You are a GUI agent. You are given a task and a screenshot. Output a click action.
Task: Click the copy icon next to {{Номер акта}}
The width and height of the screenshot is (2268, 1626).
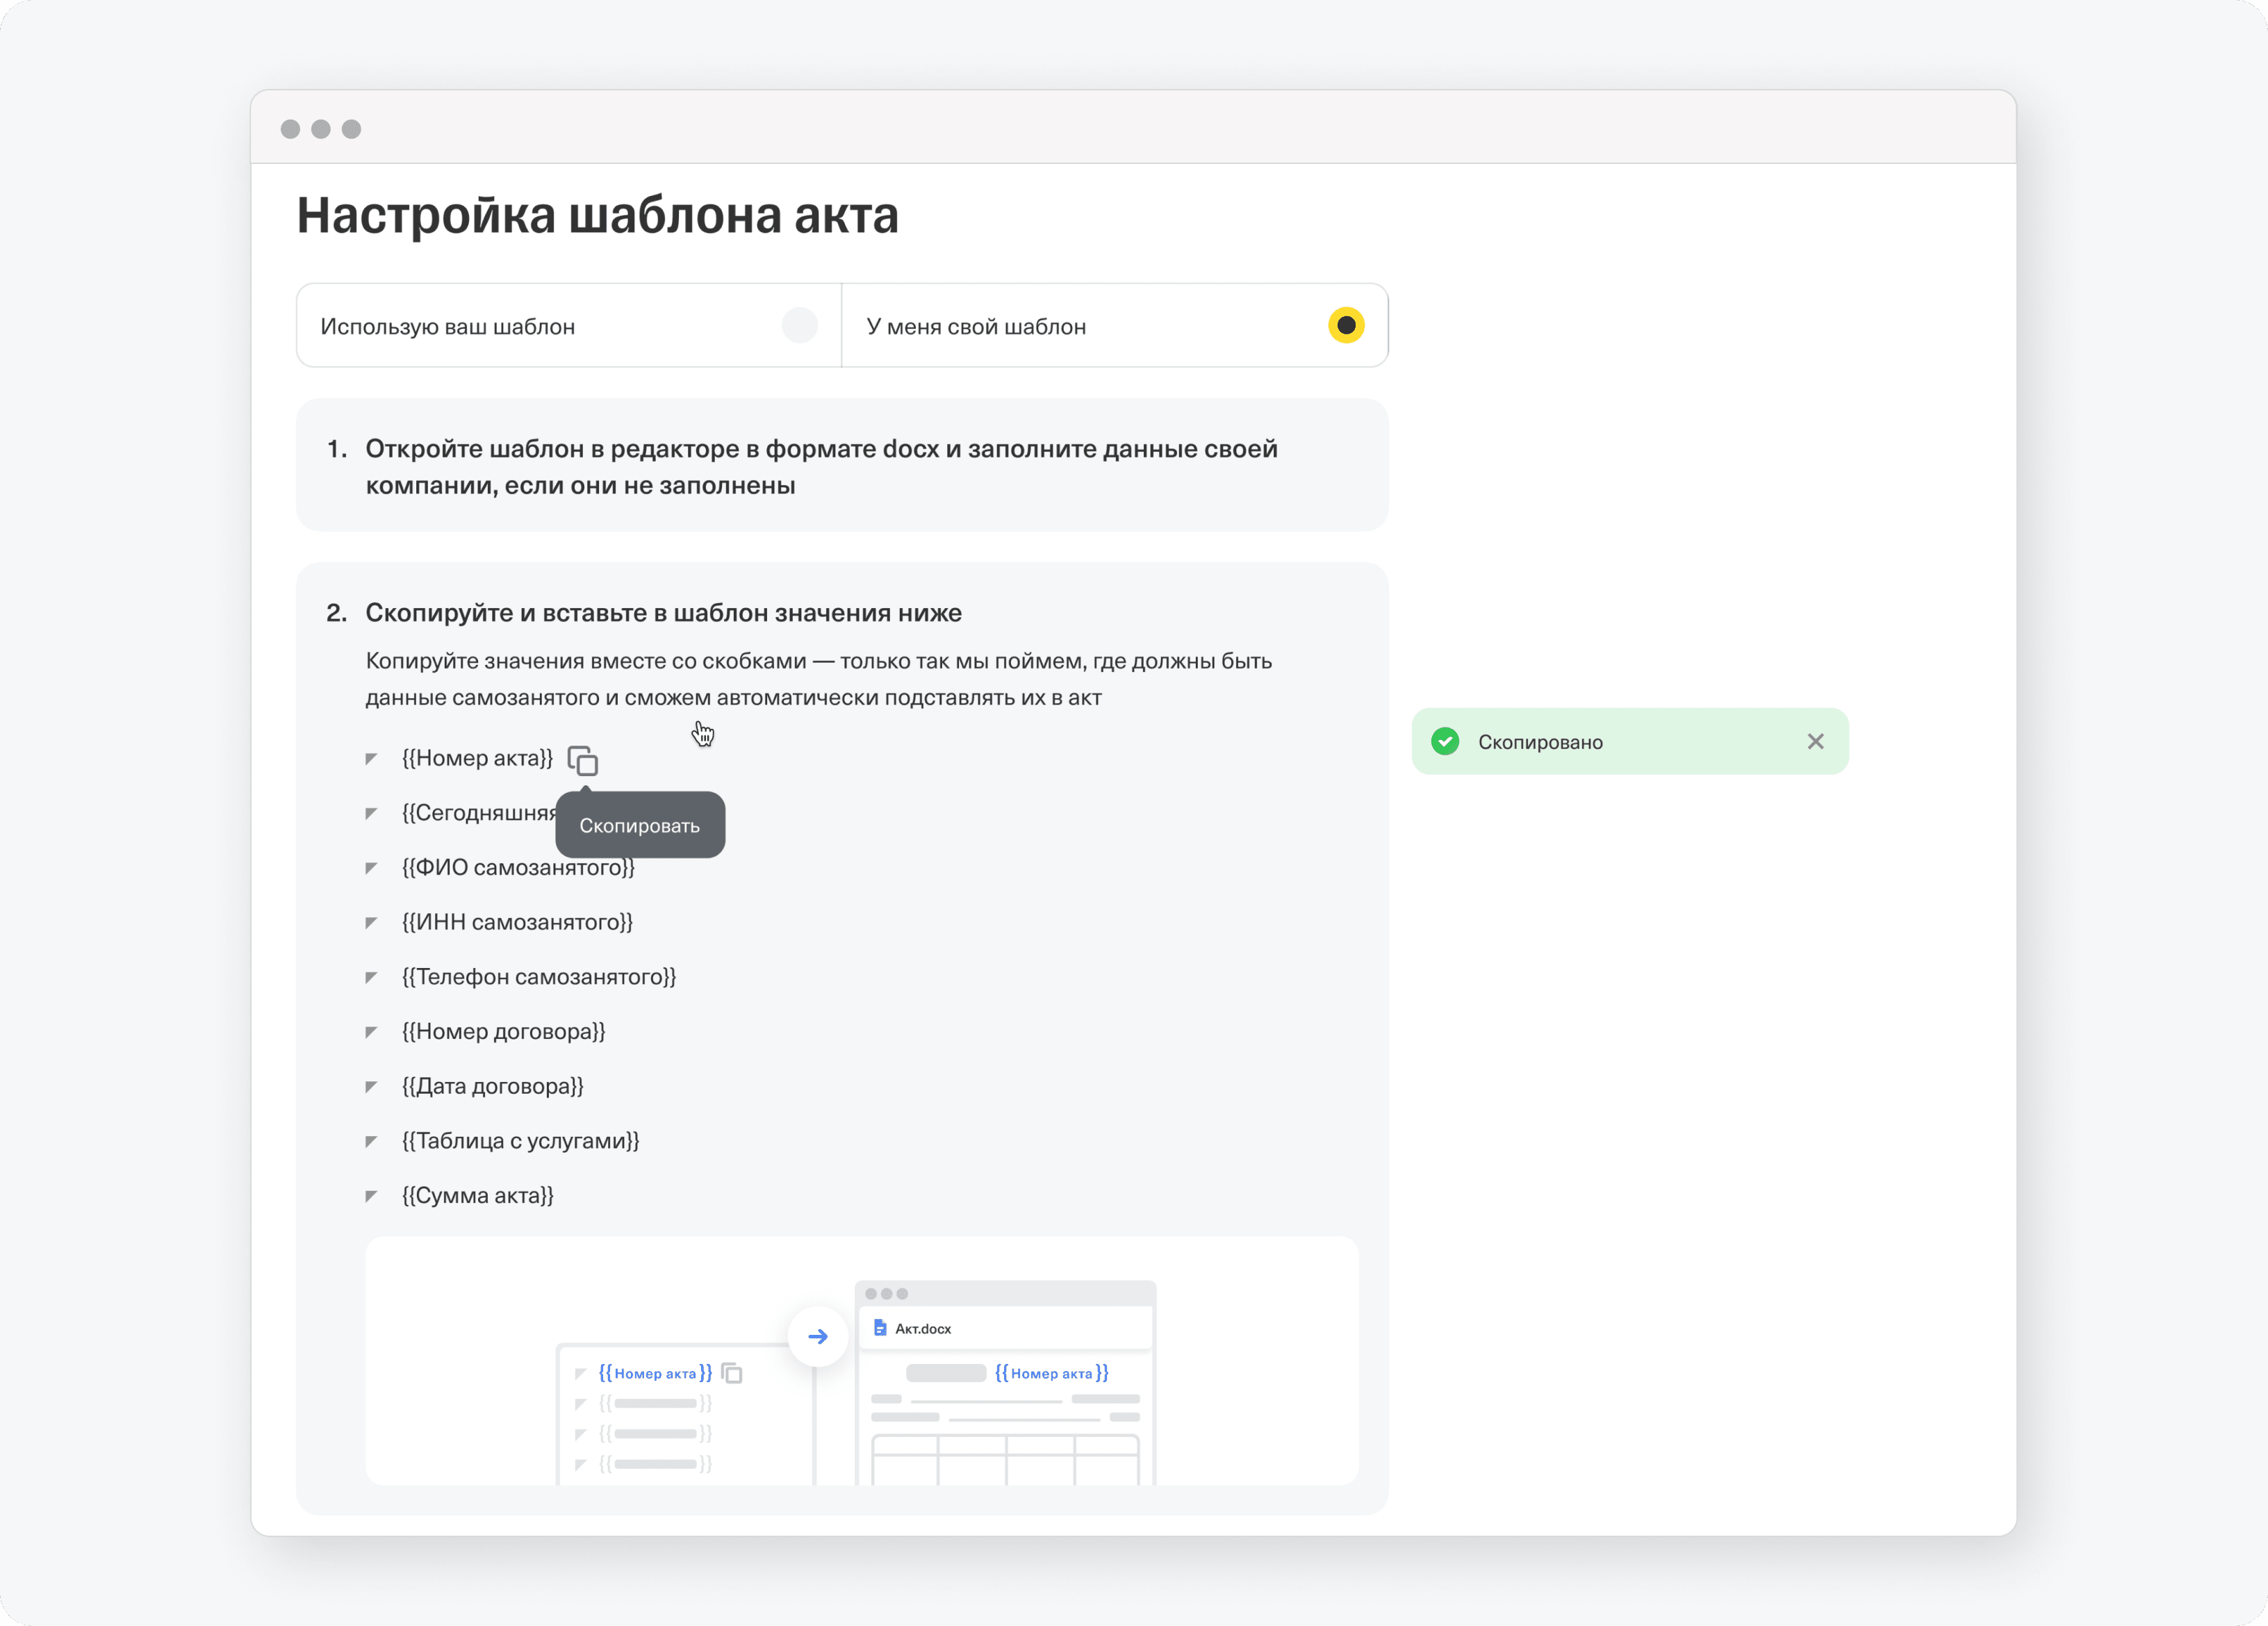(582, 761)
